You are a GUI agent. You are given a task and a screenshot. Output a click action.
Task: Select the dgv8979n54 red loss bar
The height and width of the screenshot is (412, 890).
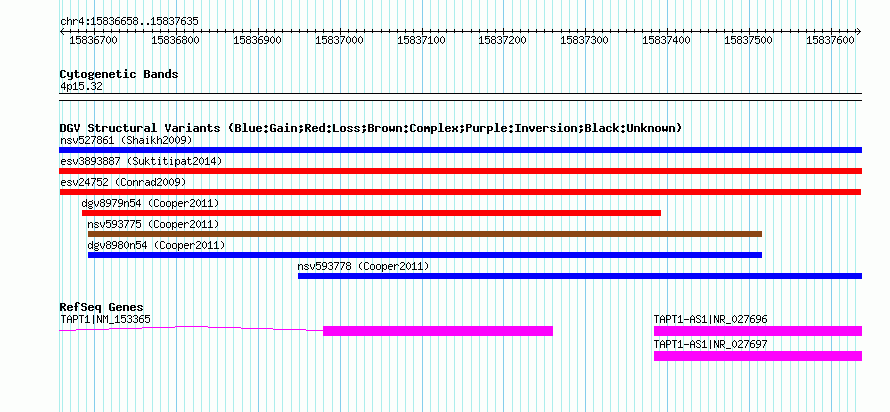click(371, 213)
